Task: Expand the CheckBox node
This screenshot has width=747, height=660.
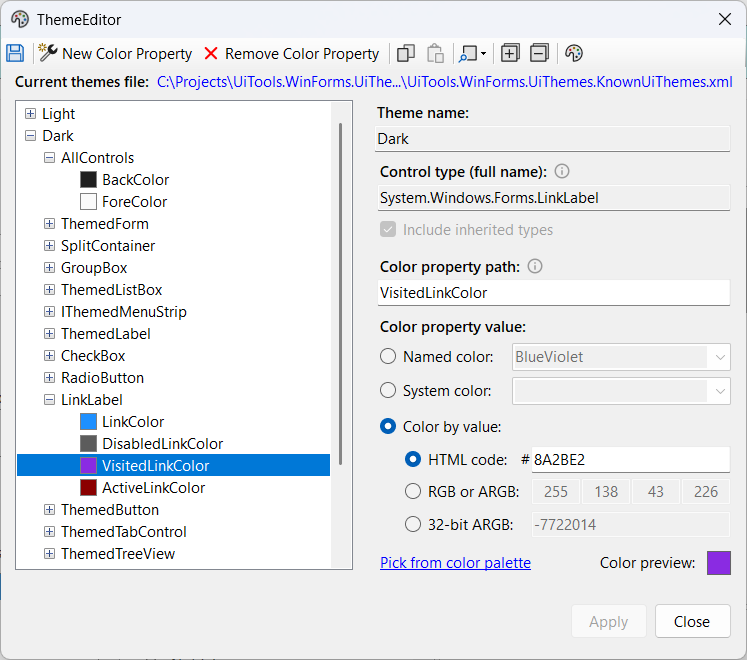Action: pos(49,355)
